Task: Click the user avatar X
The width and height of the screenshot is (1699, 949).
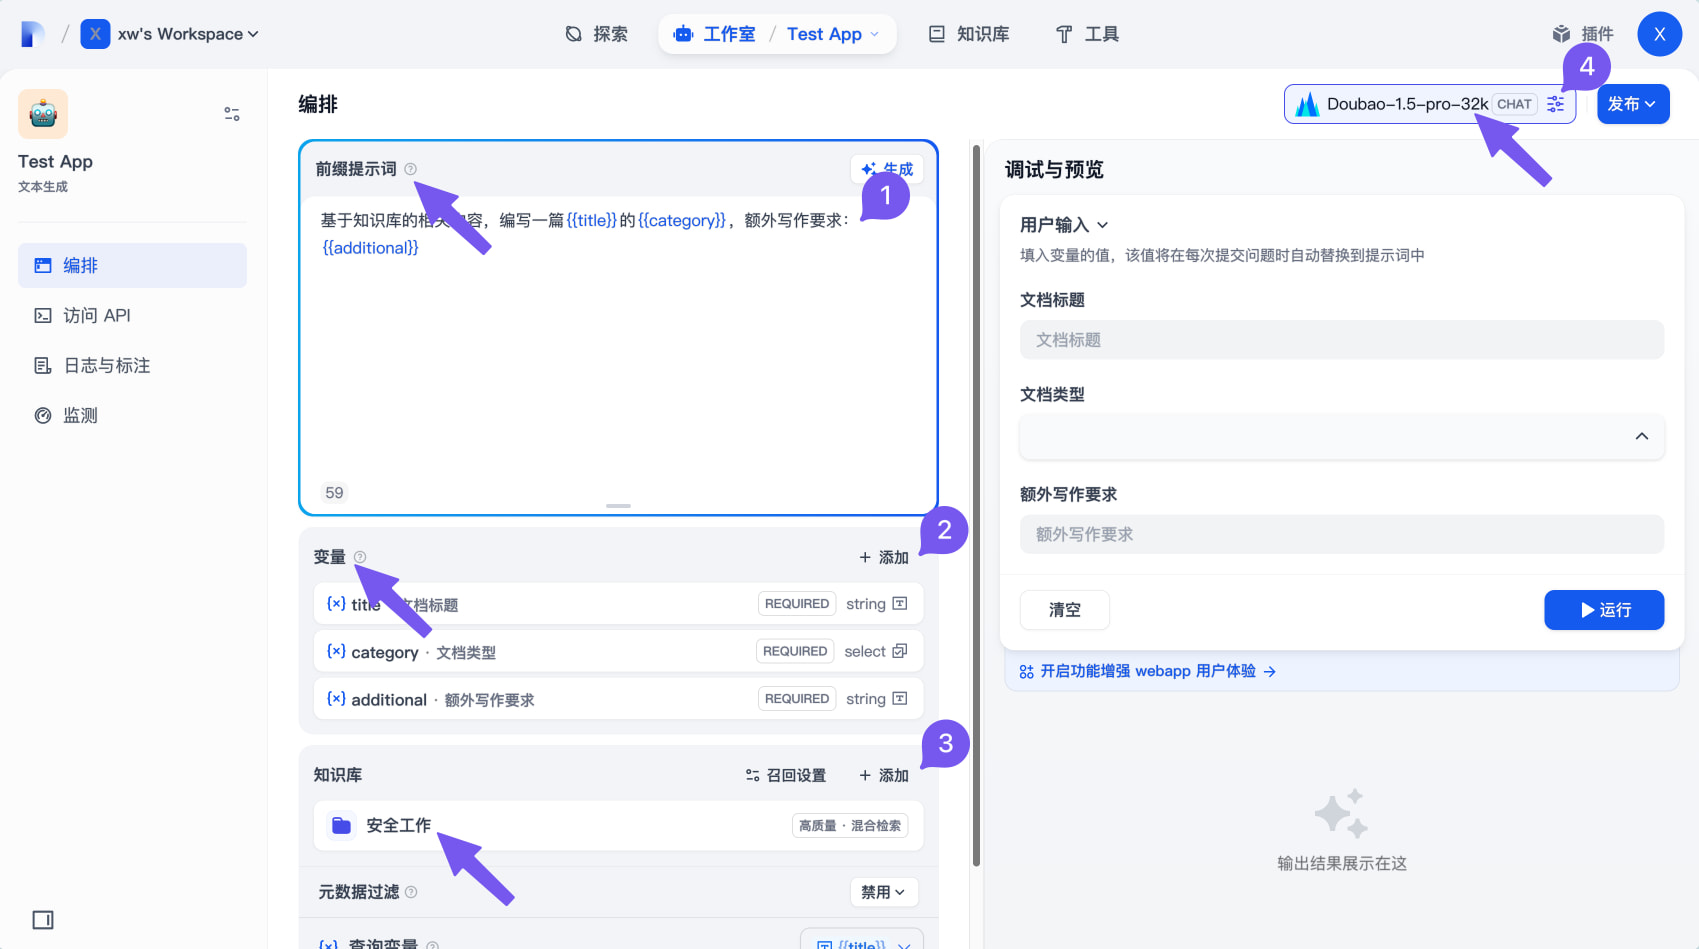Action: coord(1659,34)
